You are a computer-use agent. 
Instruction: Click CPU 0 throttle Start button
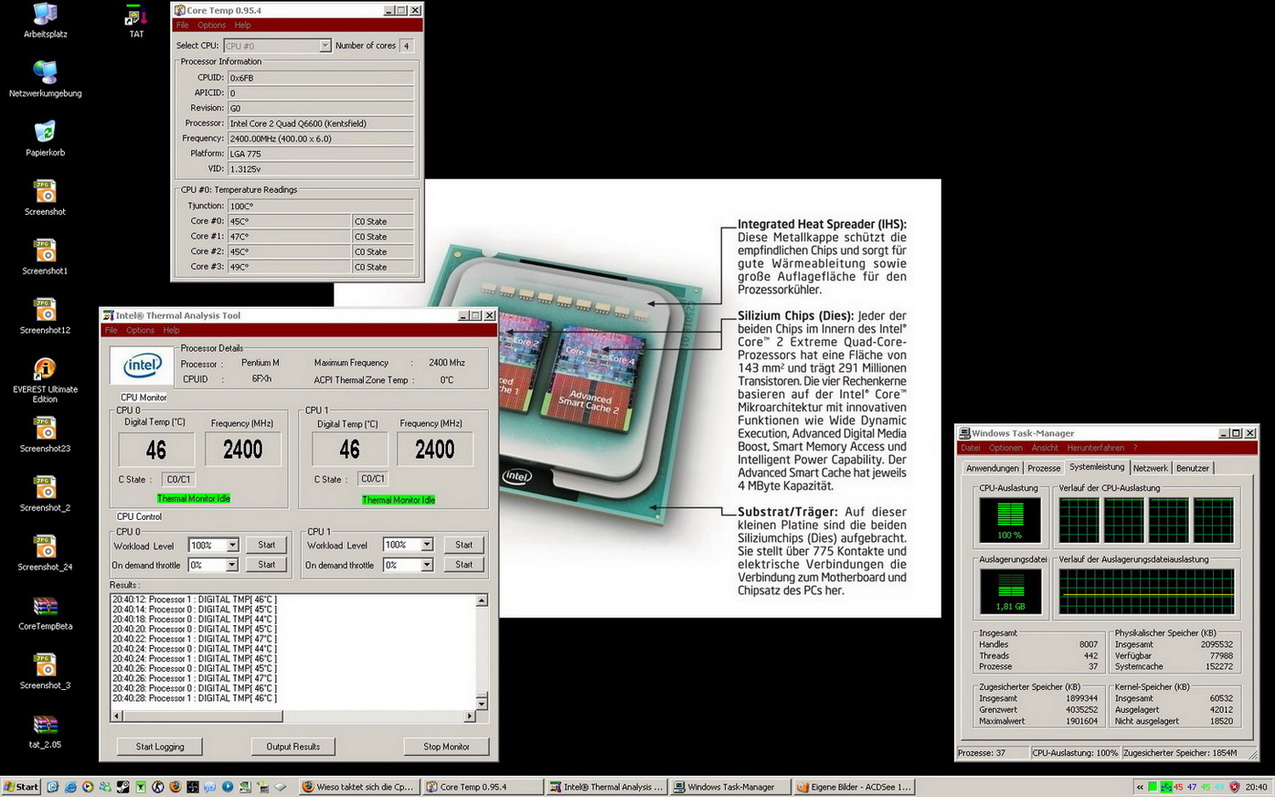pos(266,565)
